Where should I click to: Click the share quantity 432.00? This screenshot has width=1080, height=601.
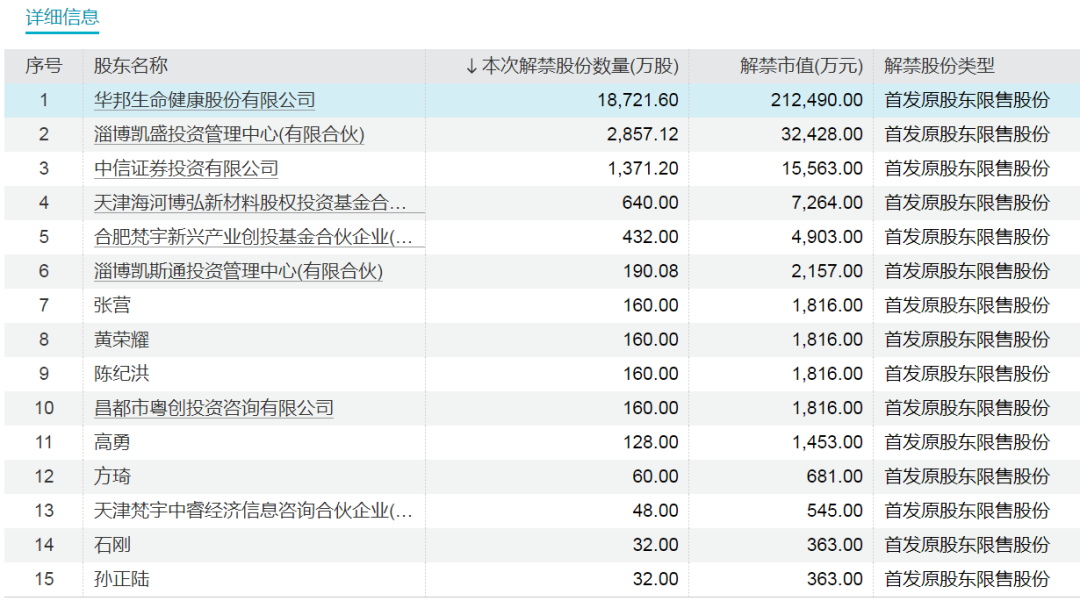(x=650, y=238)
